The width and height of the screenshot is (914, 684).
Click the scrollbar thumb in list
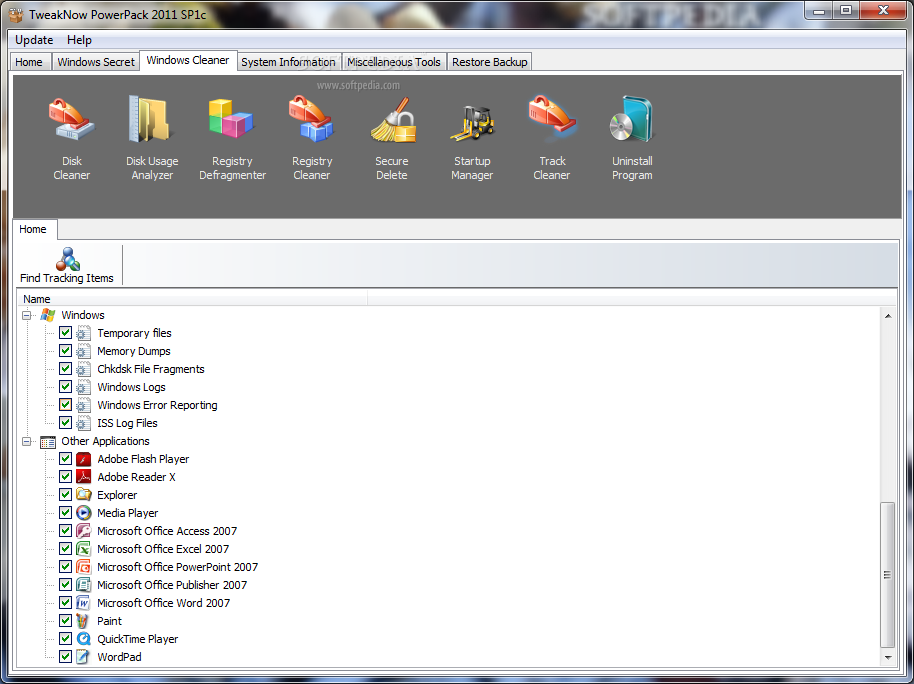pyautogui.click(x=887, y=574)
